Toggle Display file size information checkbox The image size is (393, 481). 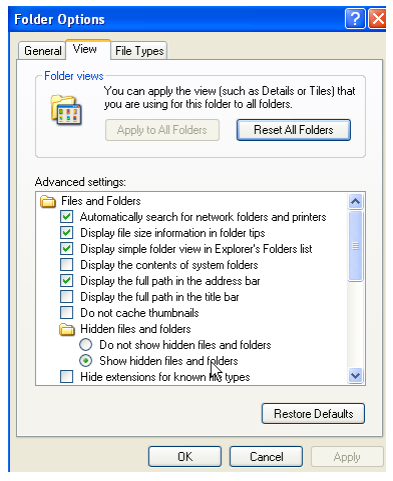pyautogui.click(x=67, y=233)
